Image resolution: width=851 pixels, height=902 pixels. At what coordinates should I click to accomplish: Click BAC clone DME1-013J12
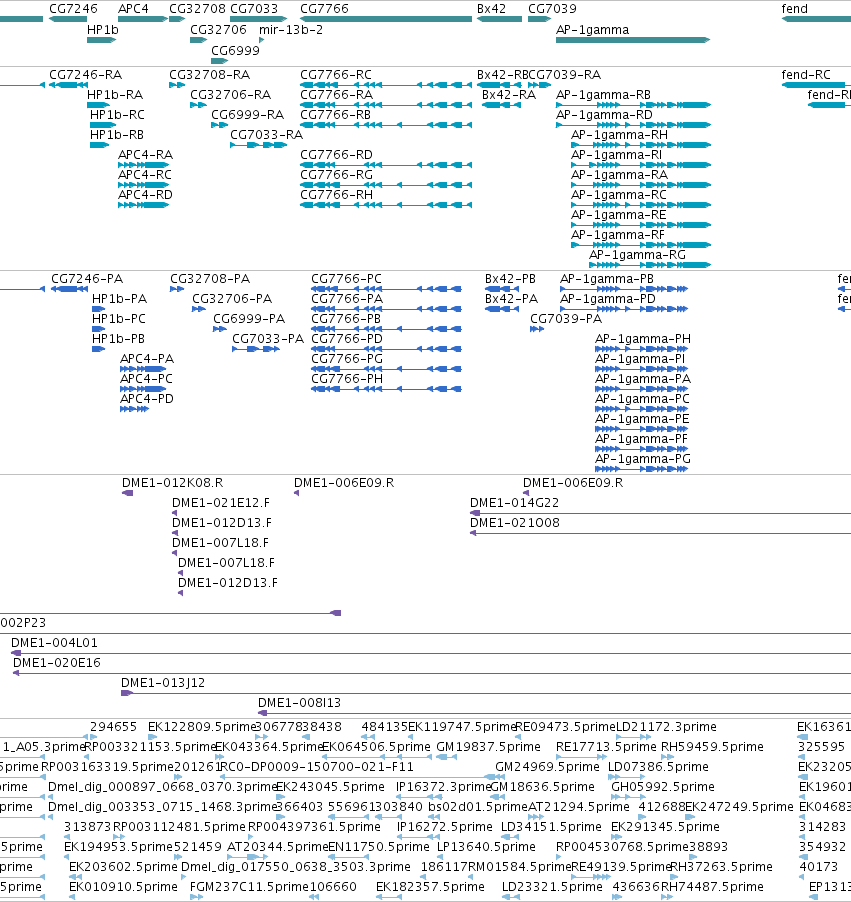pos(163,683)
